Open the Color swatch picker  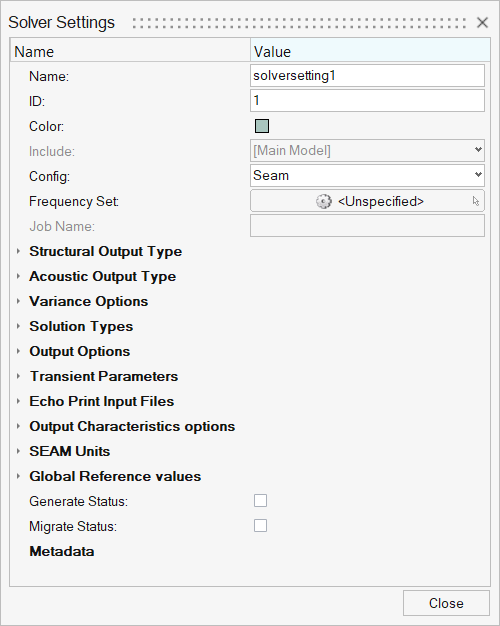pyautogui.click(x=262, y=126)
